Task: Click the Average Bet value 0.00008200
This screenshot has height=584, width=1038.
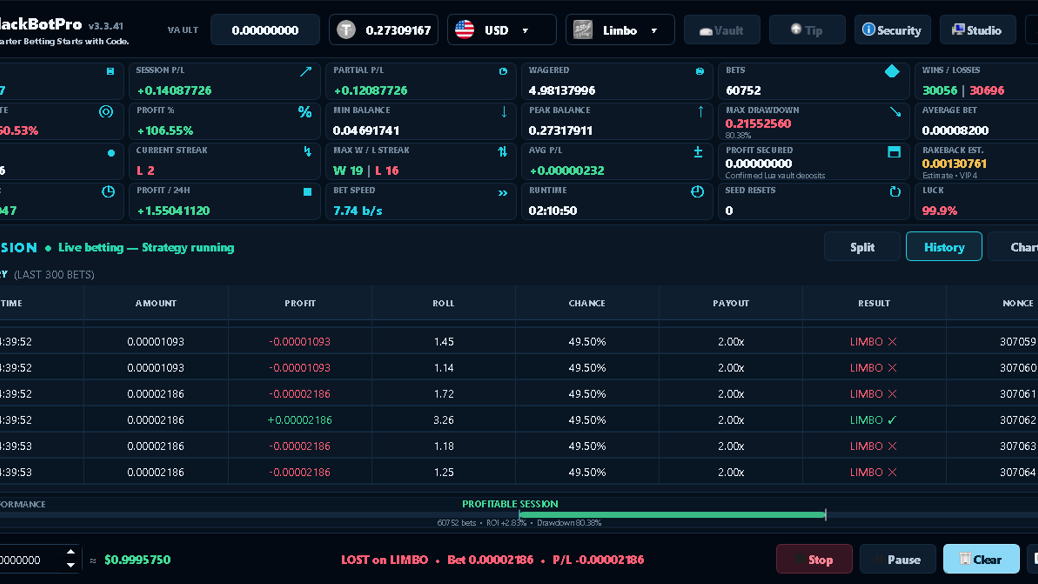Action: (955, 130)
